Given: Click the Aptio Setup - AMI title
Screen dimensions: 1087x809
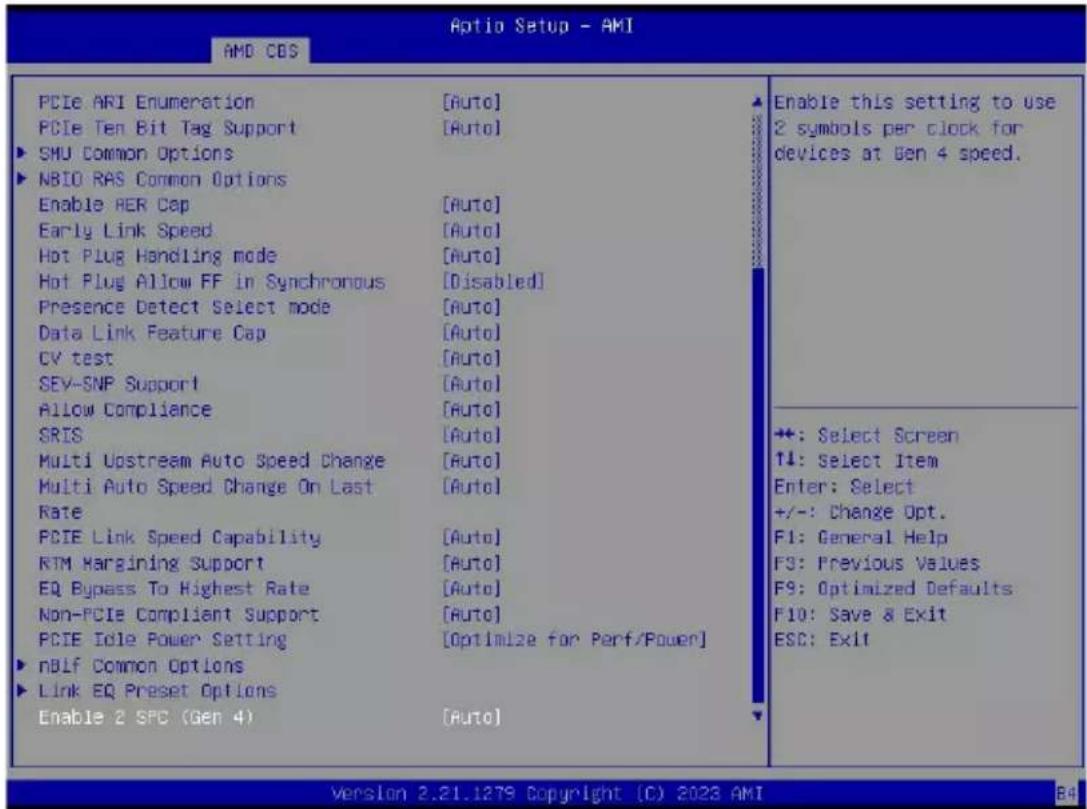Looking at the screenshot, I should (x=541, y=26).
